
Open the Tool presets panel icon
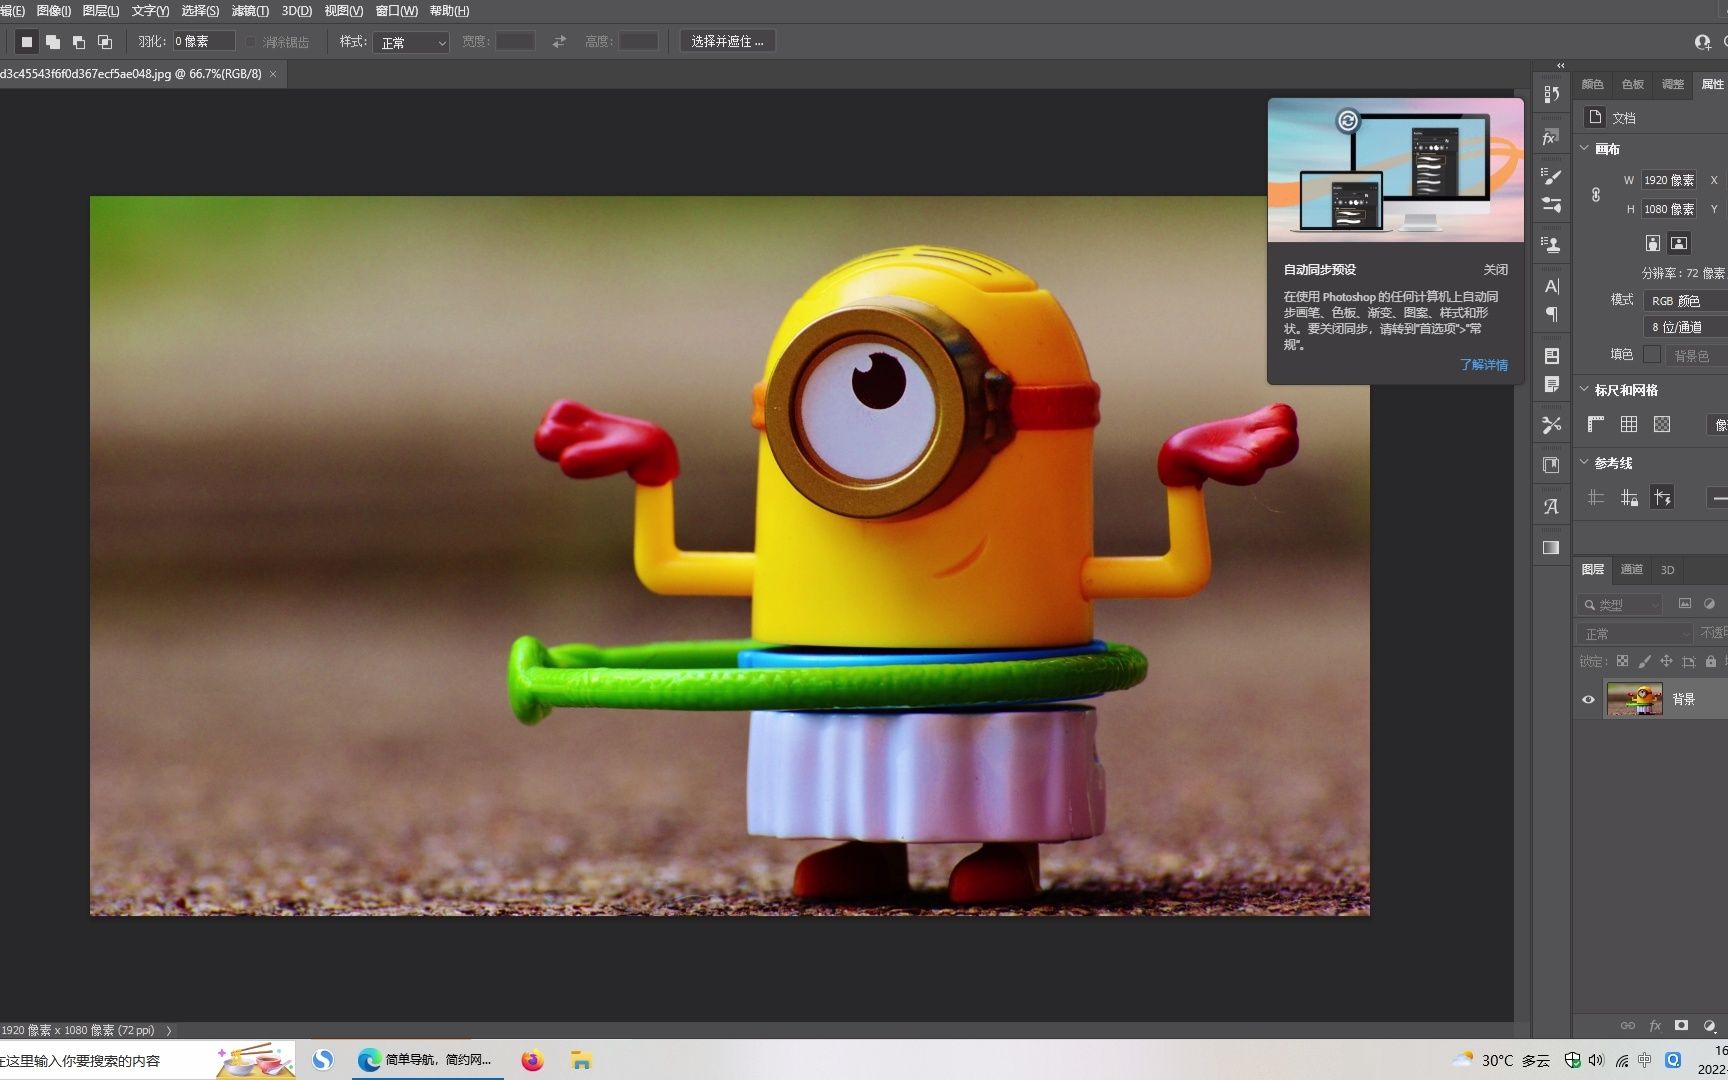click(x=1552, y=425)
